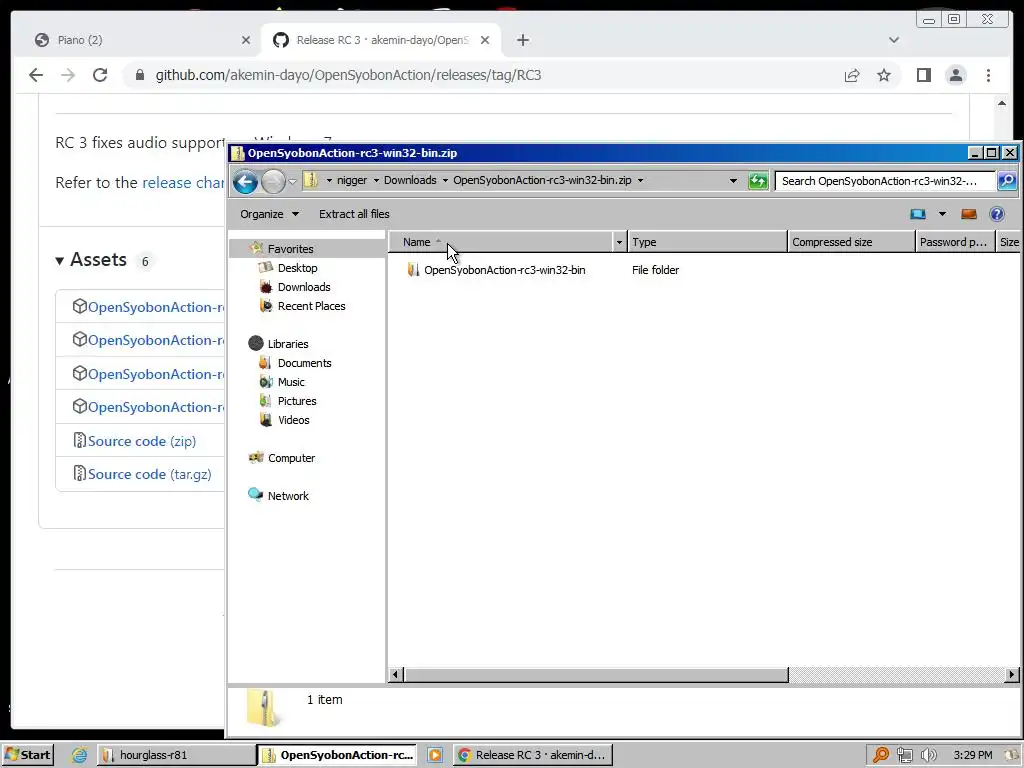Open the Pictures library
This screenshot has height=768, width=1024.
coord(296,400)
